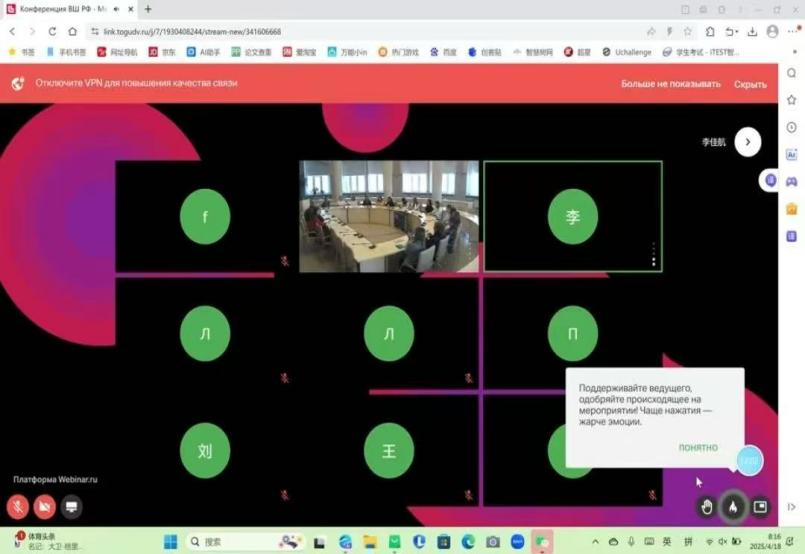The image size is (805, 554).
Task: Open the Camera app from the taskbar
Action: 493,542
